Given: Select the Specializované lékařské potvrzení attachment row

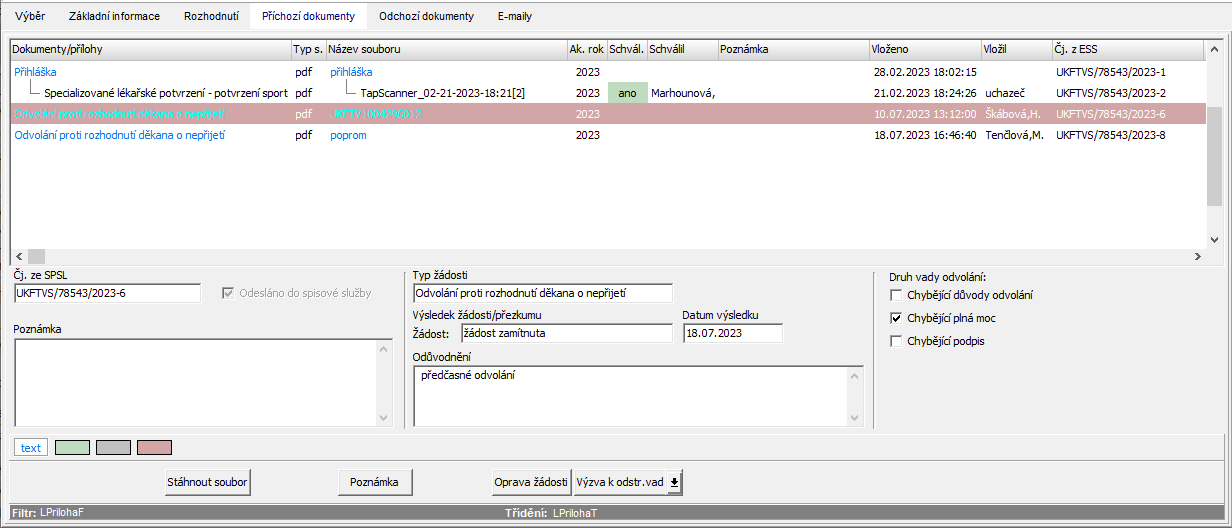Looking at the screenshot, I should (165, 93).
